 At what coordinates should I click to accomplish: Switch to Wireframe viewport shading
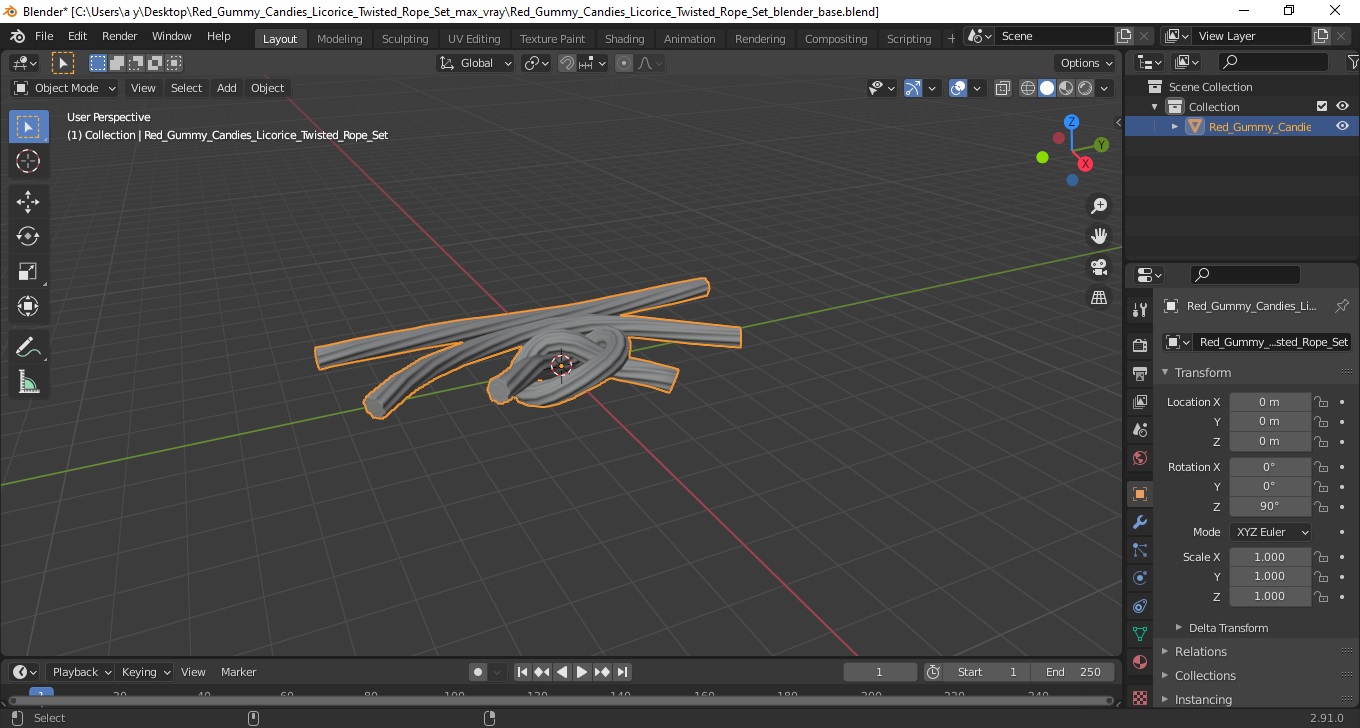[1028, 88]
